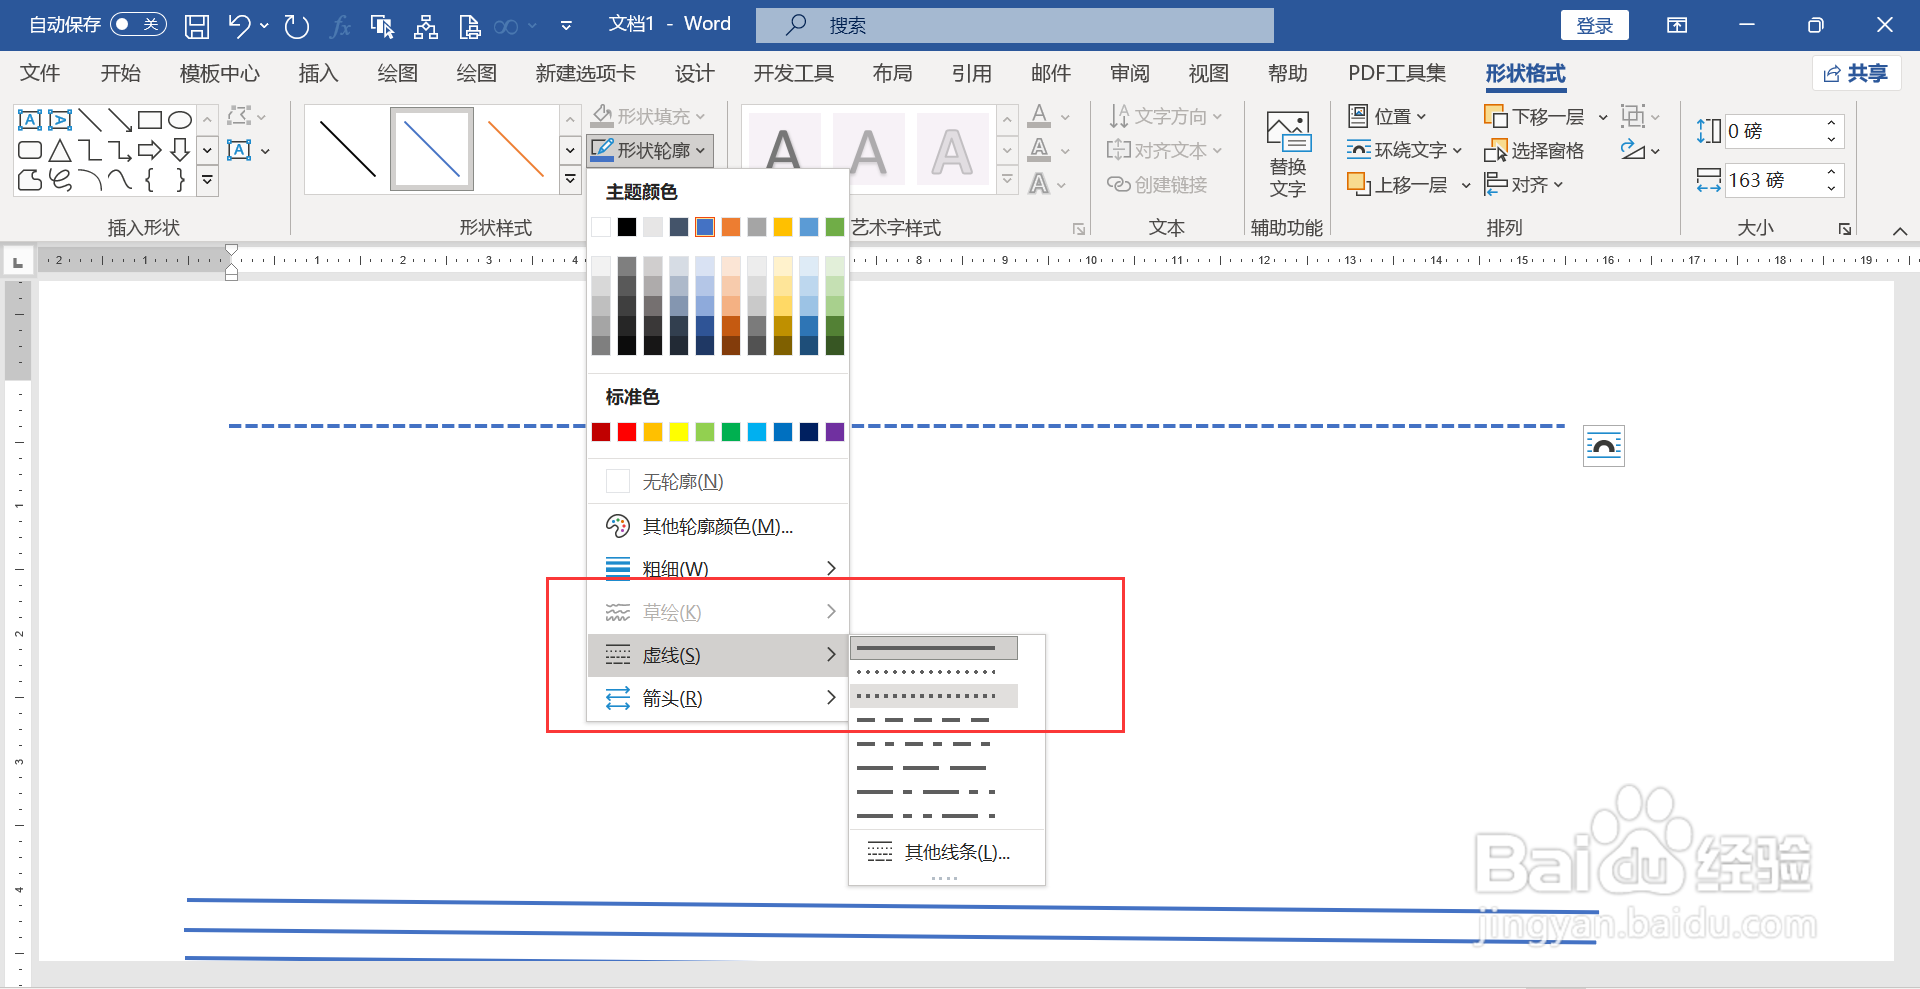The image size is (1920, 989).
Task: Select the right arrow shape icon
Action: click(150, 151)
